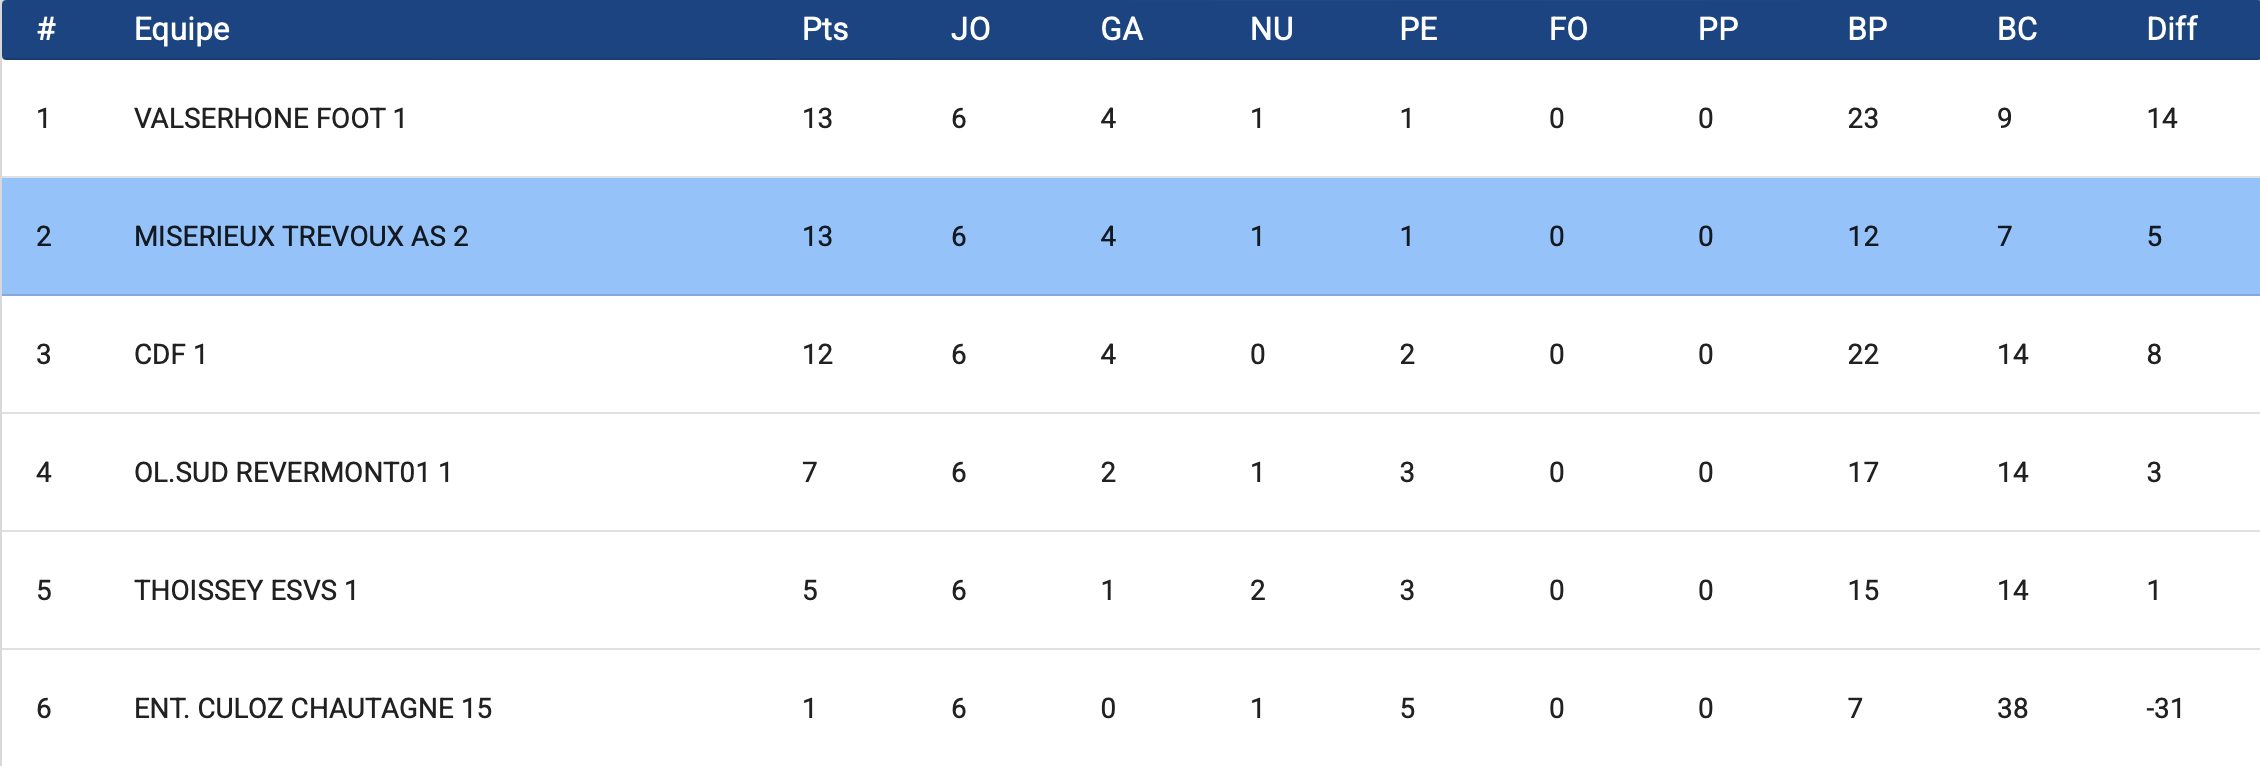Click the FO column header
Image resolution: width=2260 pixels, height=766 pixels.
(x=1568, y=29)
